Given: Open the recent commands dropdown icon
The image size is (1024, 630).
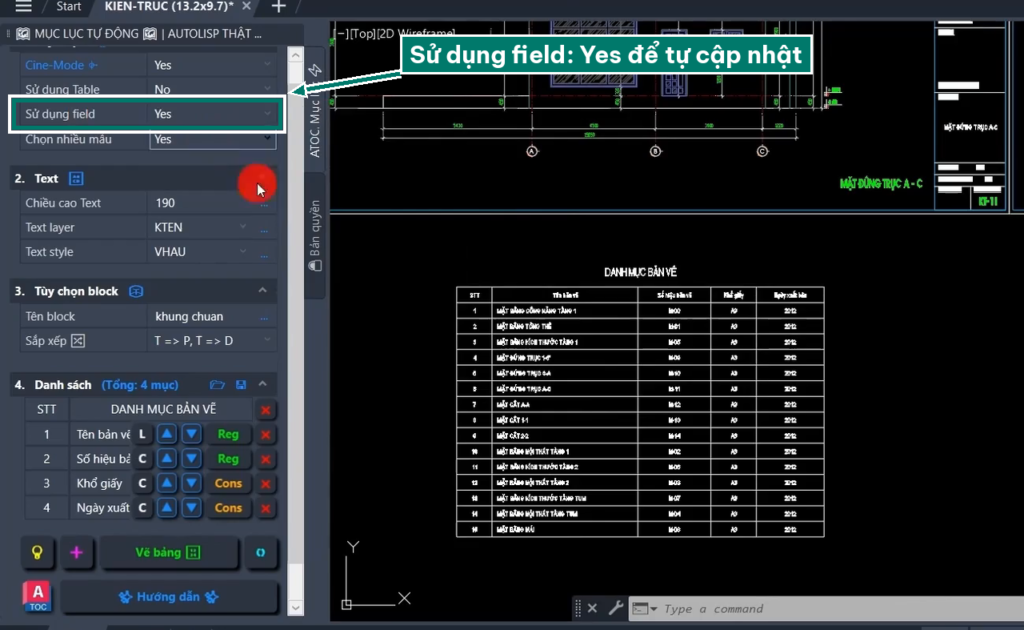Looking at the screenshot, I should click(645, 608).
